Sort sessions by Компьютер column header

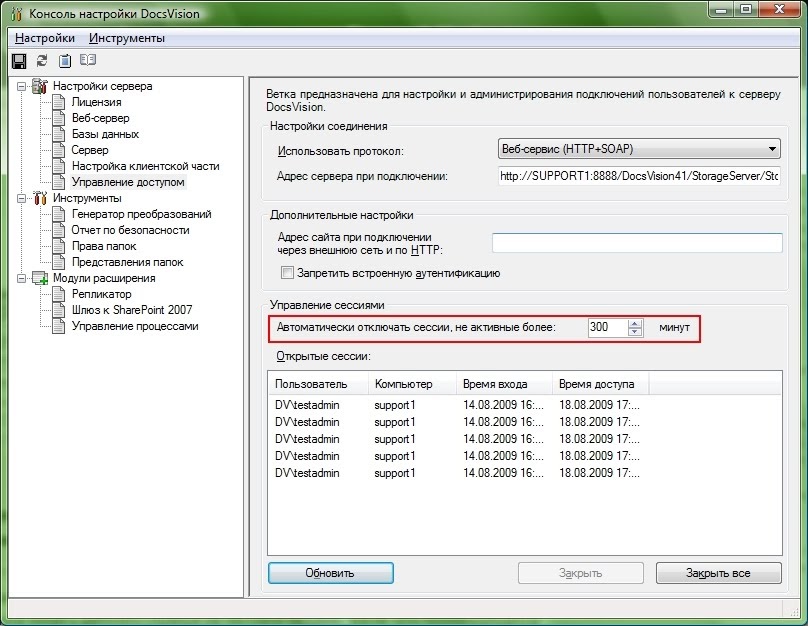pos(412,384)
